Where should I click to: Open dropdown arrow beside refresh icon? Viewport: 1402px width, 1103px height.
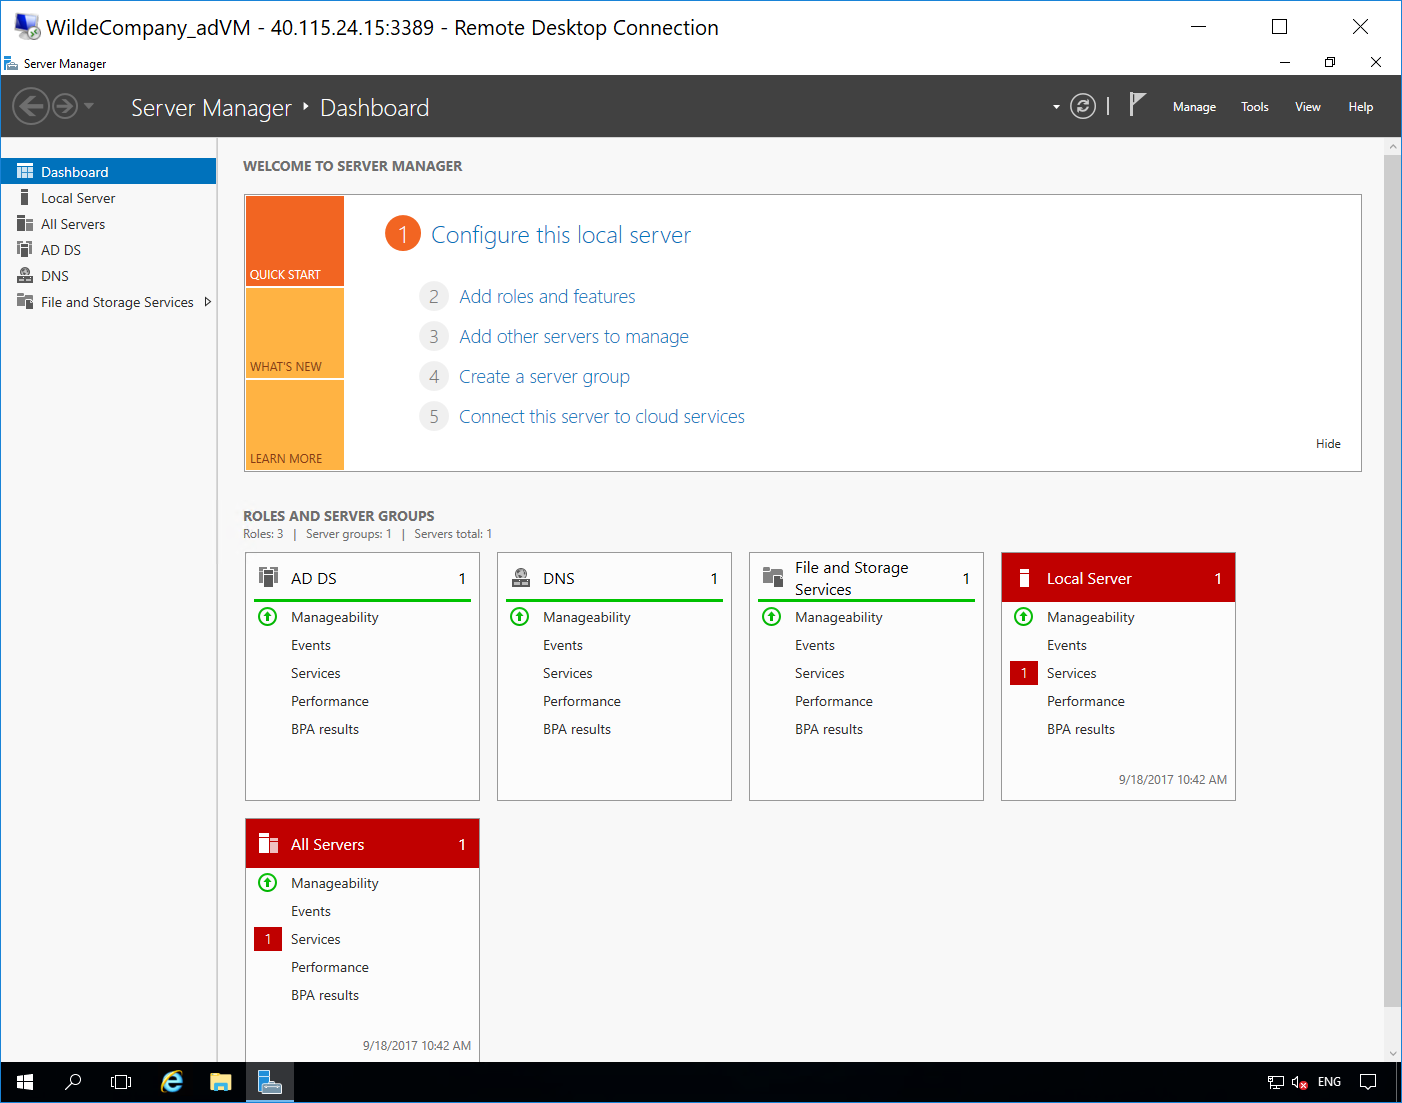[1056, 107]
